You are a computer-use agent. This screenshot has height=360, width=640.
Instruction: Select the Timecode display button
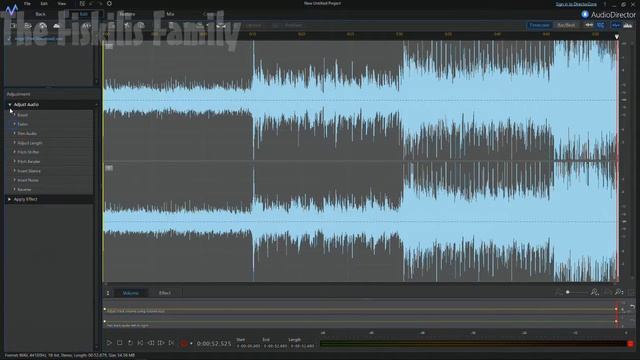point(539,25)
